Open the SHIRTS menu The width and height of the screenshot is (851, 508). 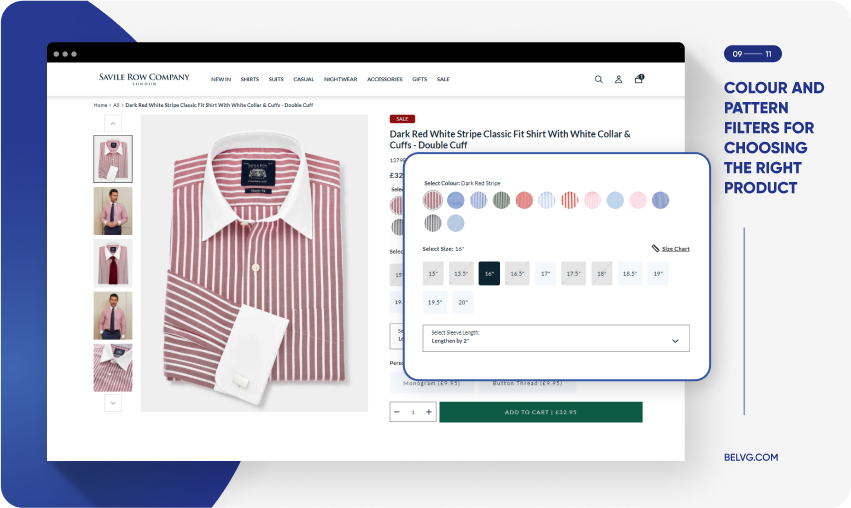click(x=250, y=79)
